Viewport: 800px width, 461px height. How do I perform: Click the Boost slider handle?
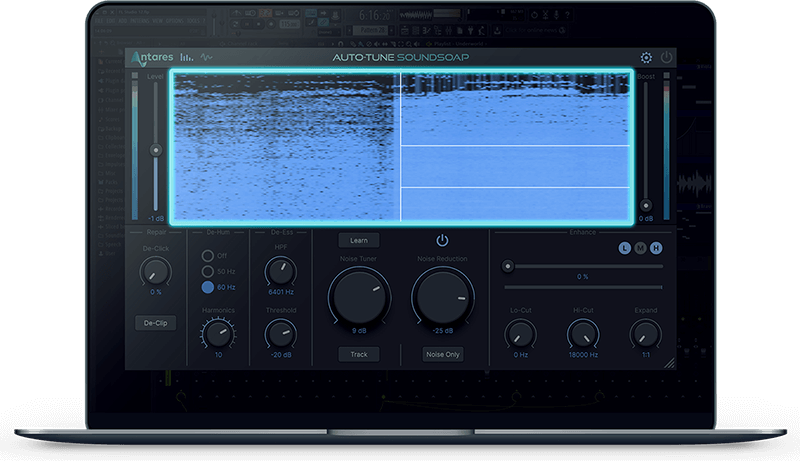pyautogui.click(x=646, y=206)
